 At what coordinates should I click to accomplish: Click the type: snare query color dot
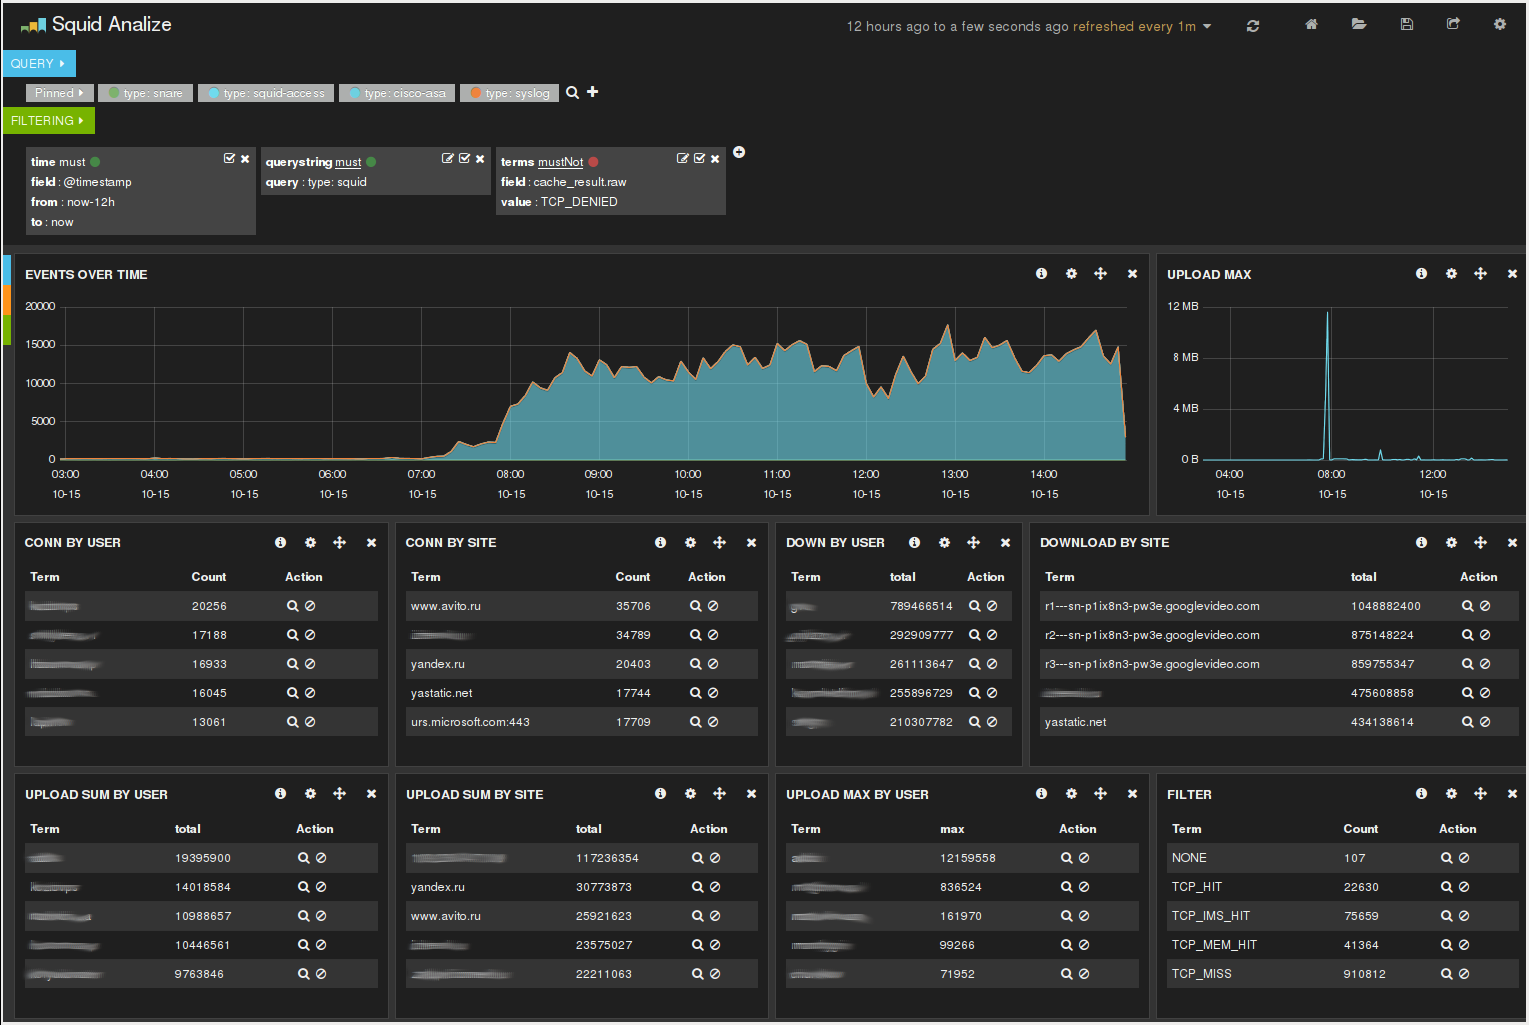(x=114, y=93)
